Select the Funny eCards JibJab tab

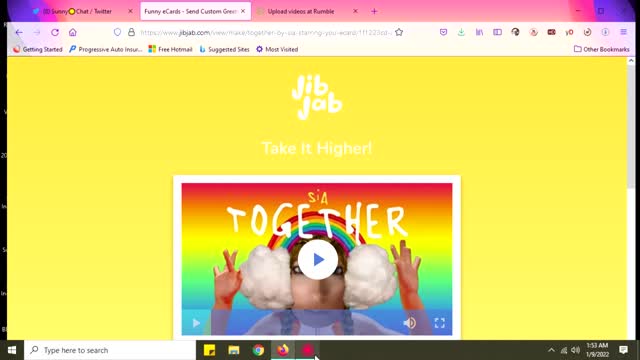[190, 11]
